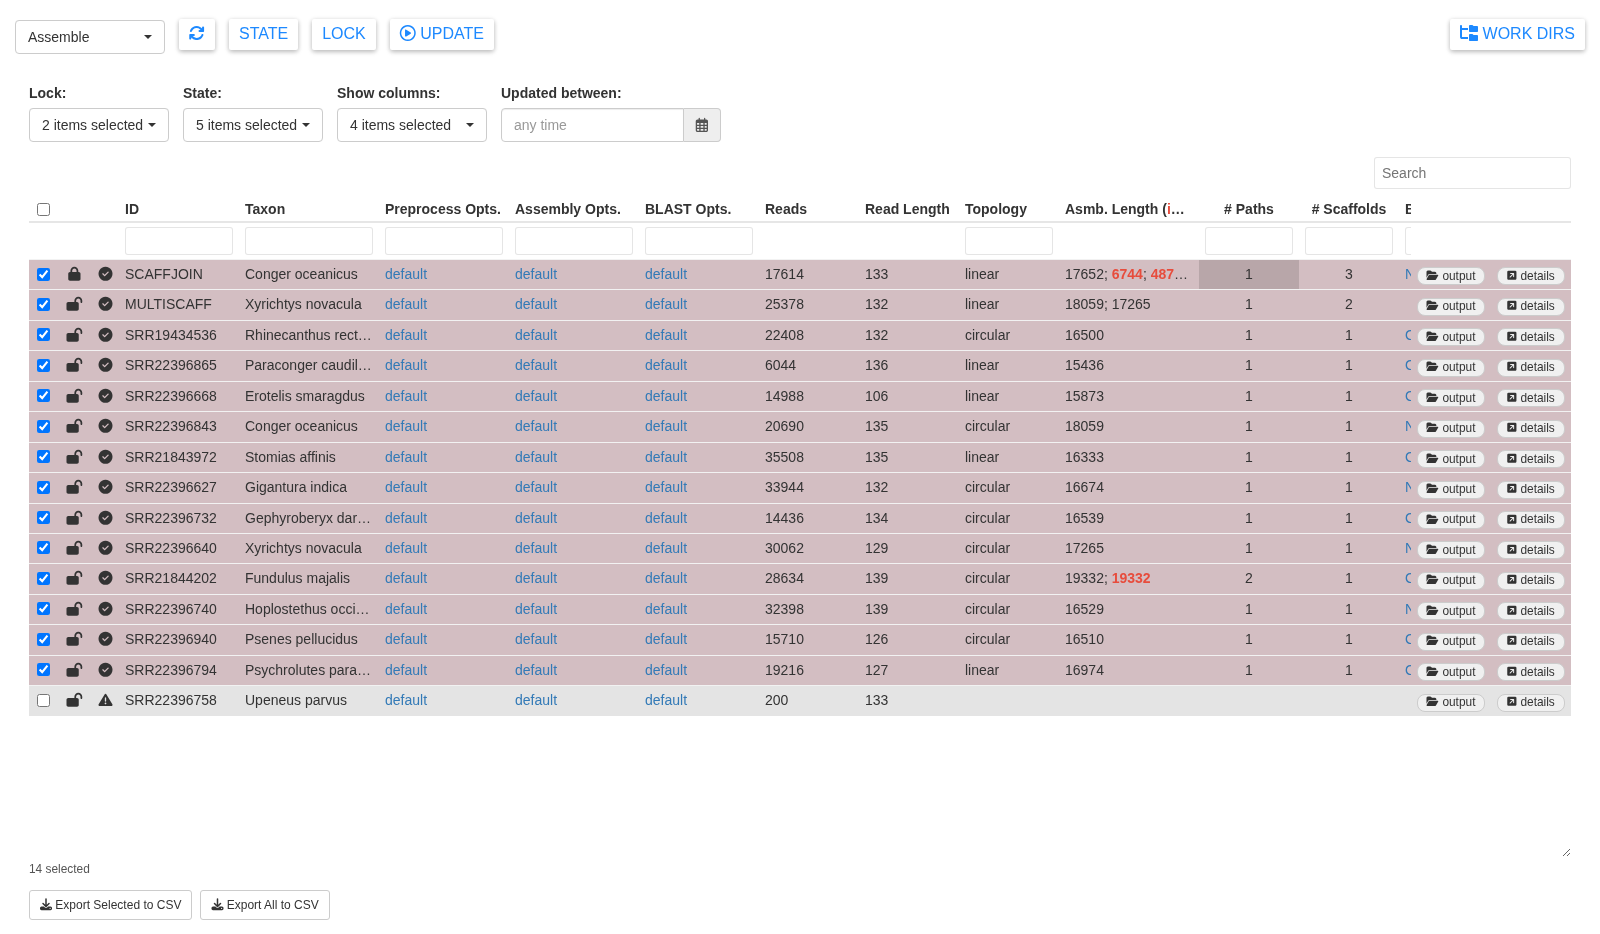This screenshot has width=1600, height=934.
Task: Open BLAST default link for SRR21844202
Action: tap(666, 578)
